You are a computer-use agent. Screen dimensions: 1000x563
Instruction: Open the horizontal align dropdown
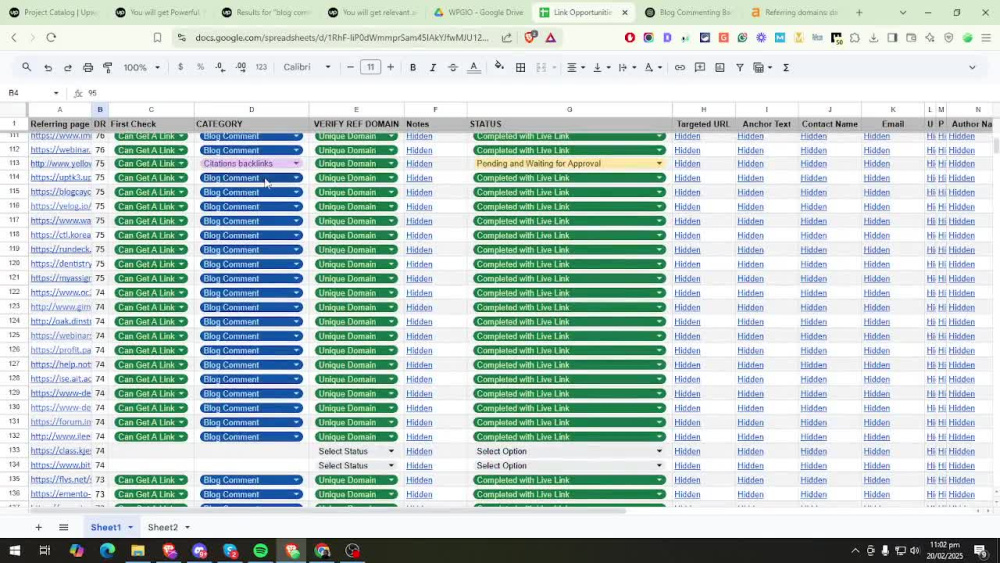[x=576, y=67]
